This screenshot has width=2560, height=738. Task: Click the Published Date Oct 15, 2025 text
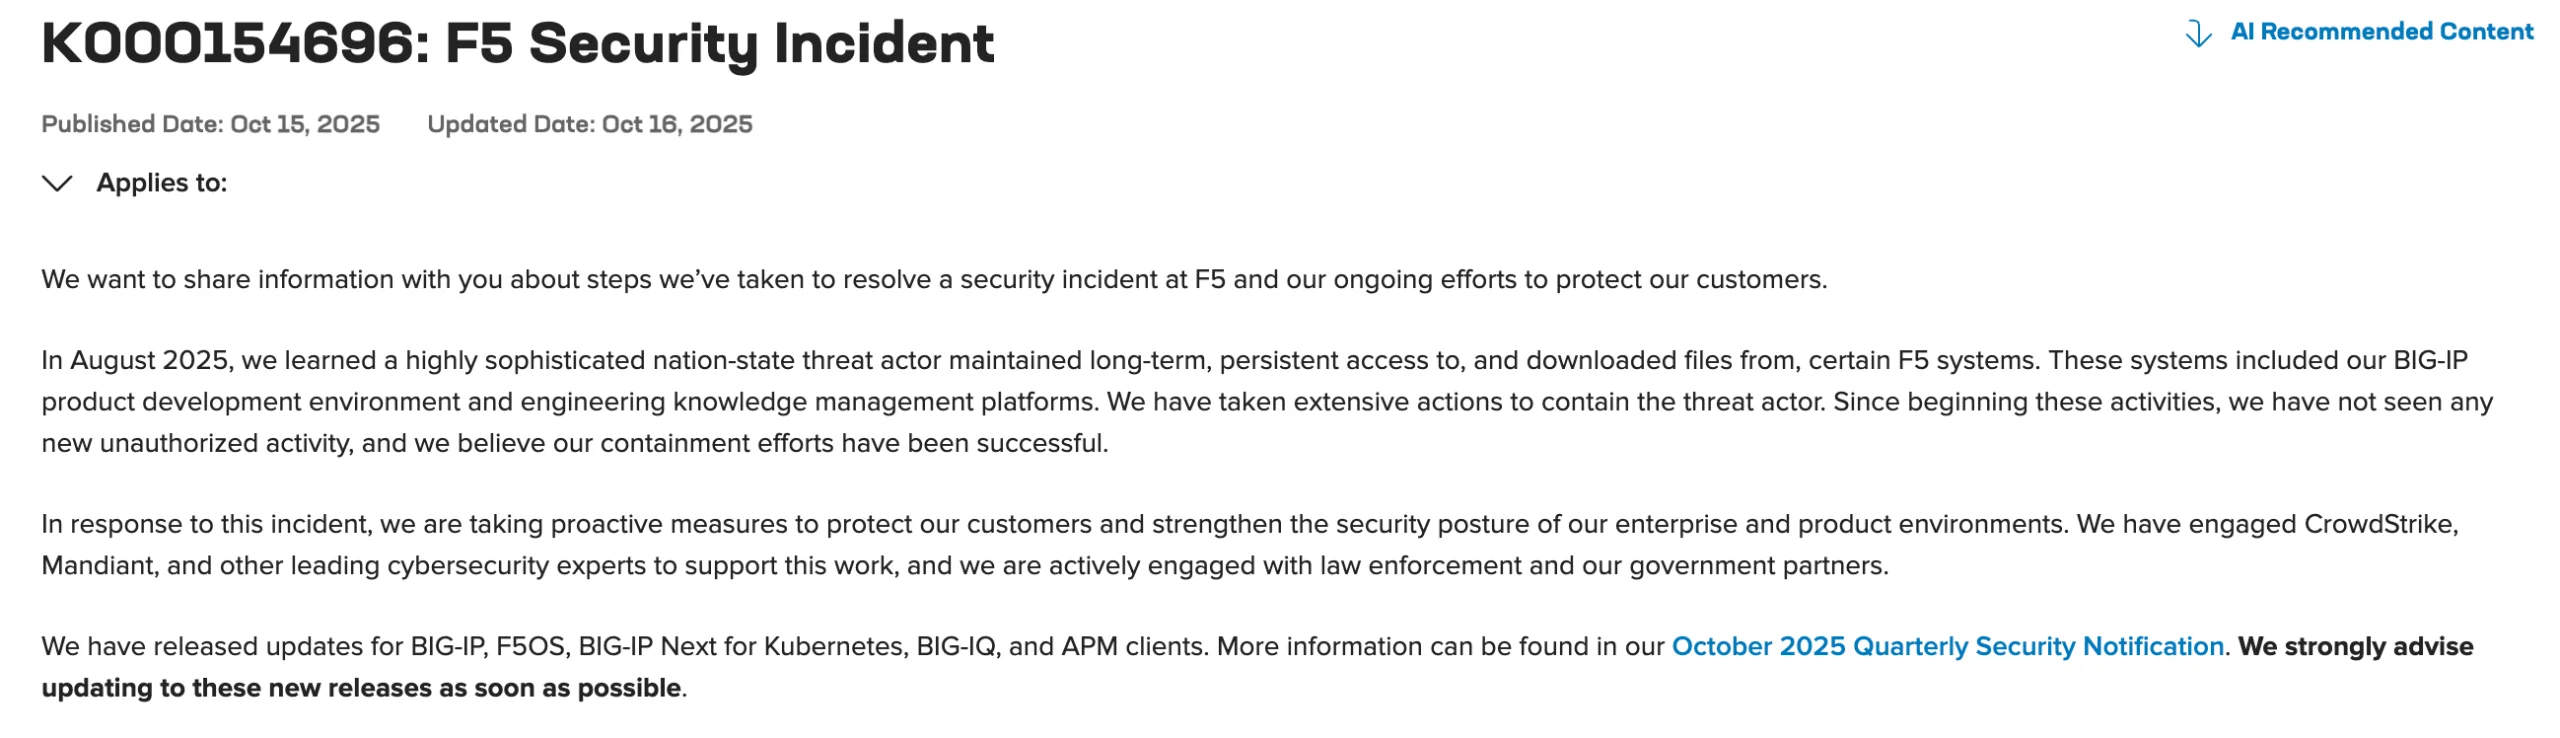pos(210,124)
